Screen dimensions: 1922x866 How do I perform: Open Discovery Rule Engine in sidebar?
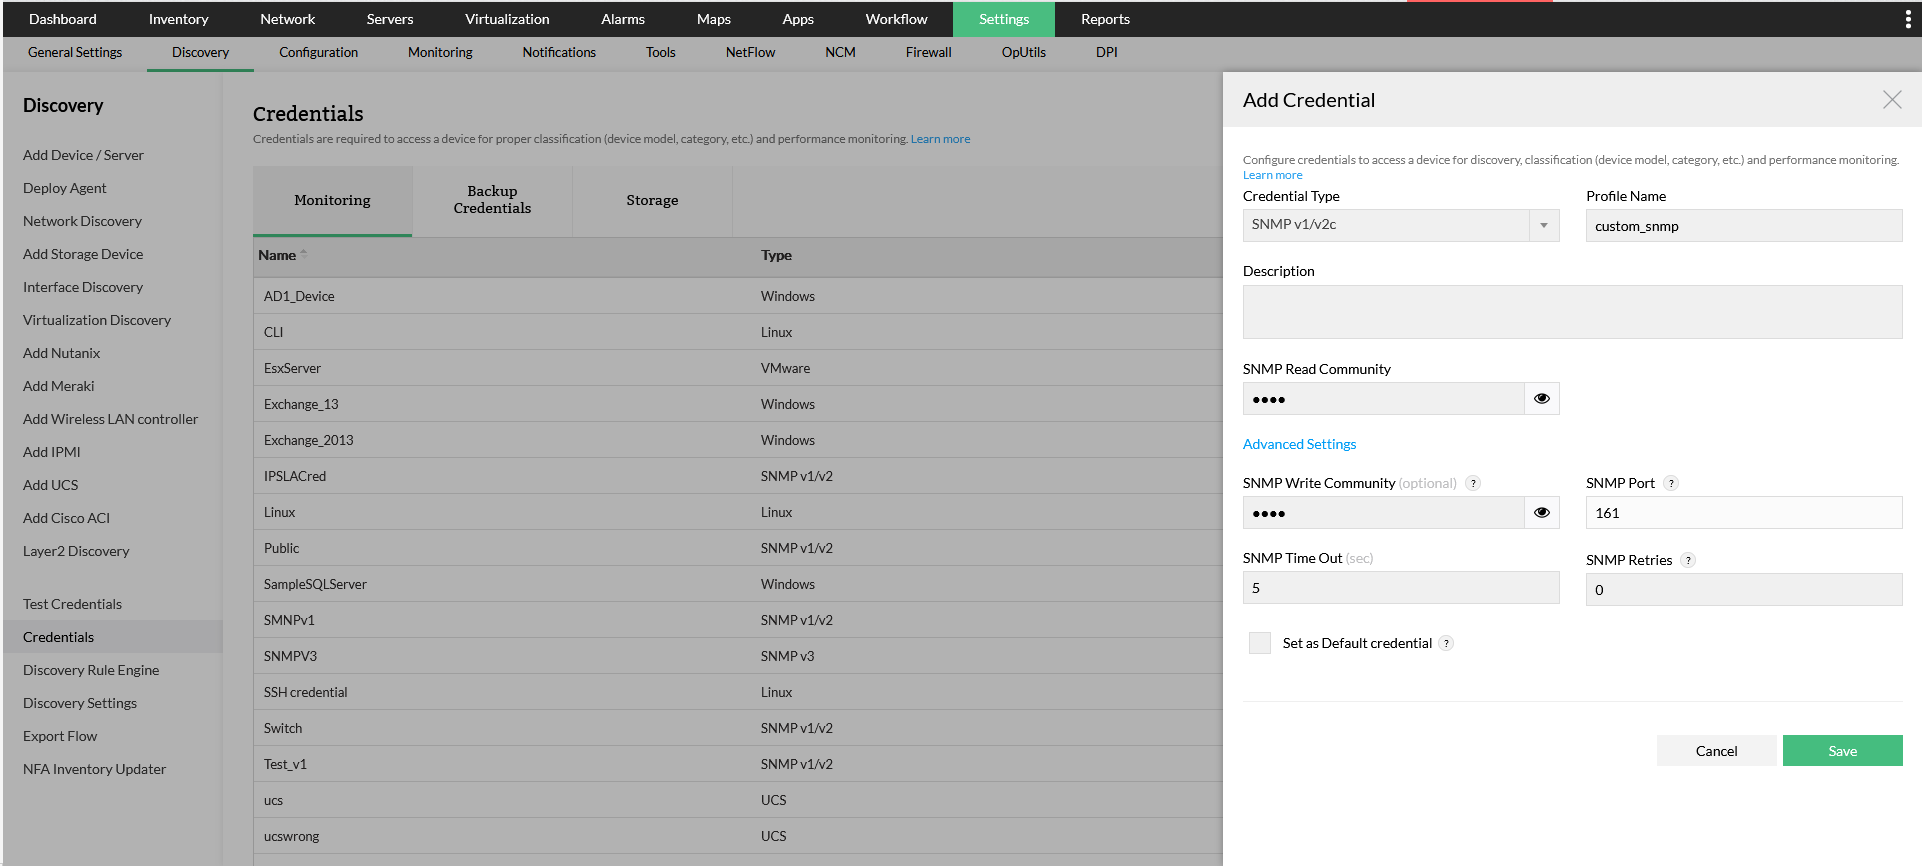point(91,670)
